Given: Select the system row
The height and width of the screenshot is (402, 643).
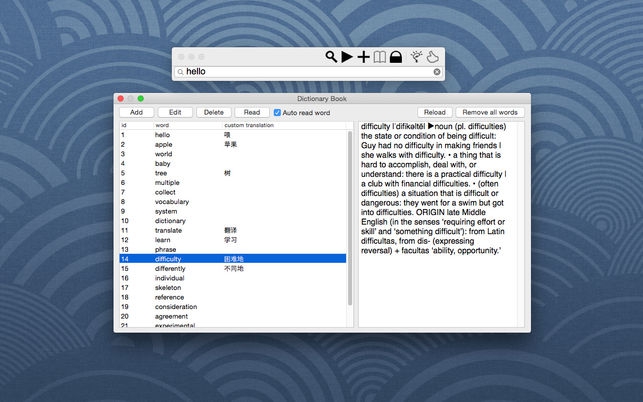Looking at the screenshot, I should pyautogui.click(x=233, y=211).
